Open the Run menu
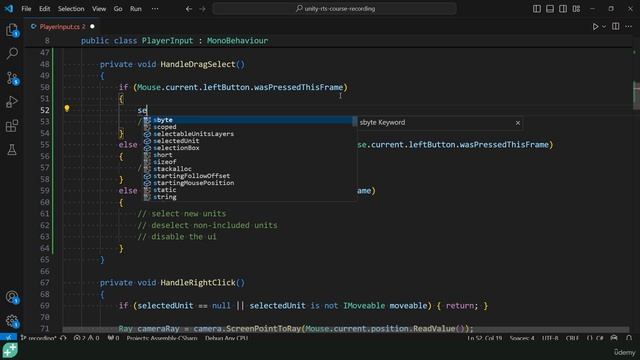Screen dimensions: 640x360 (136, 9)
